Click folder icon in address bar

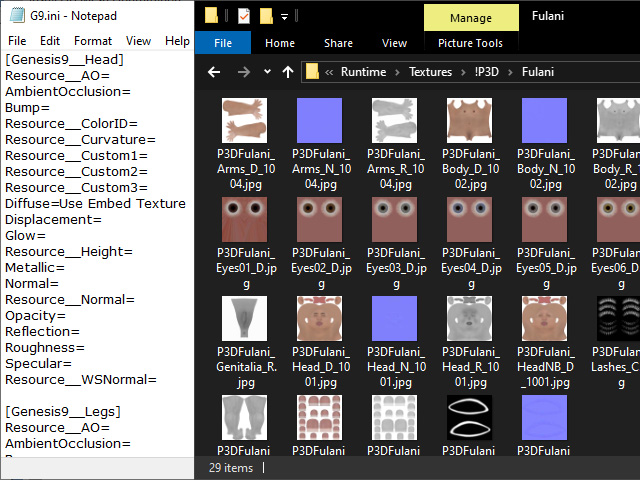click(312, 72)
